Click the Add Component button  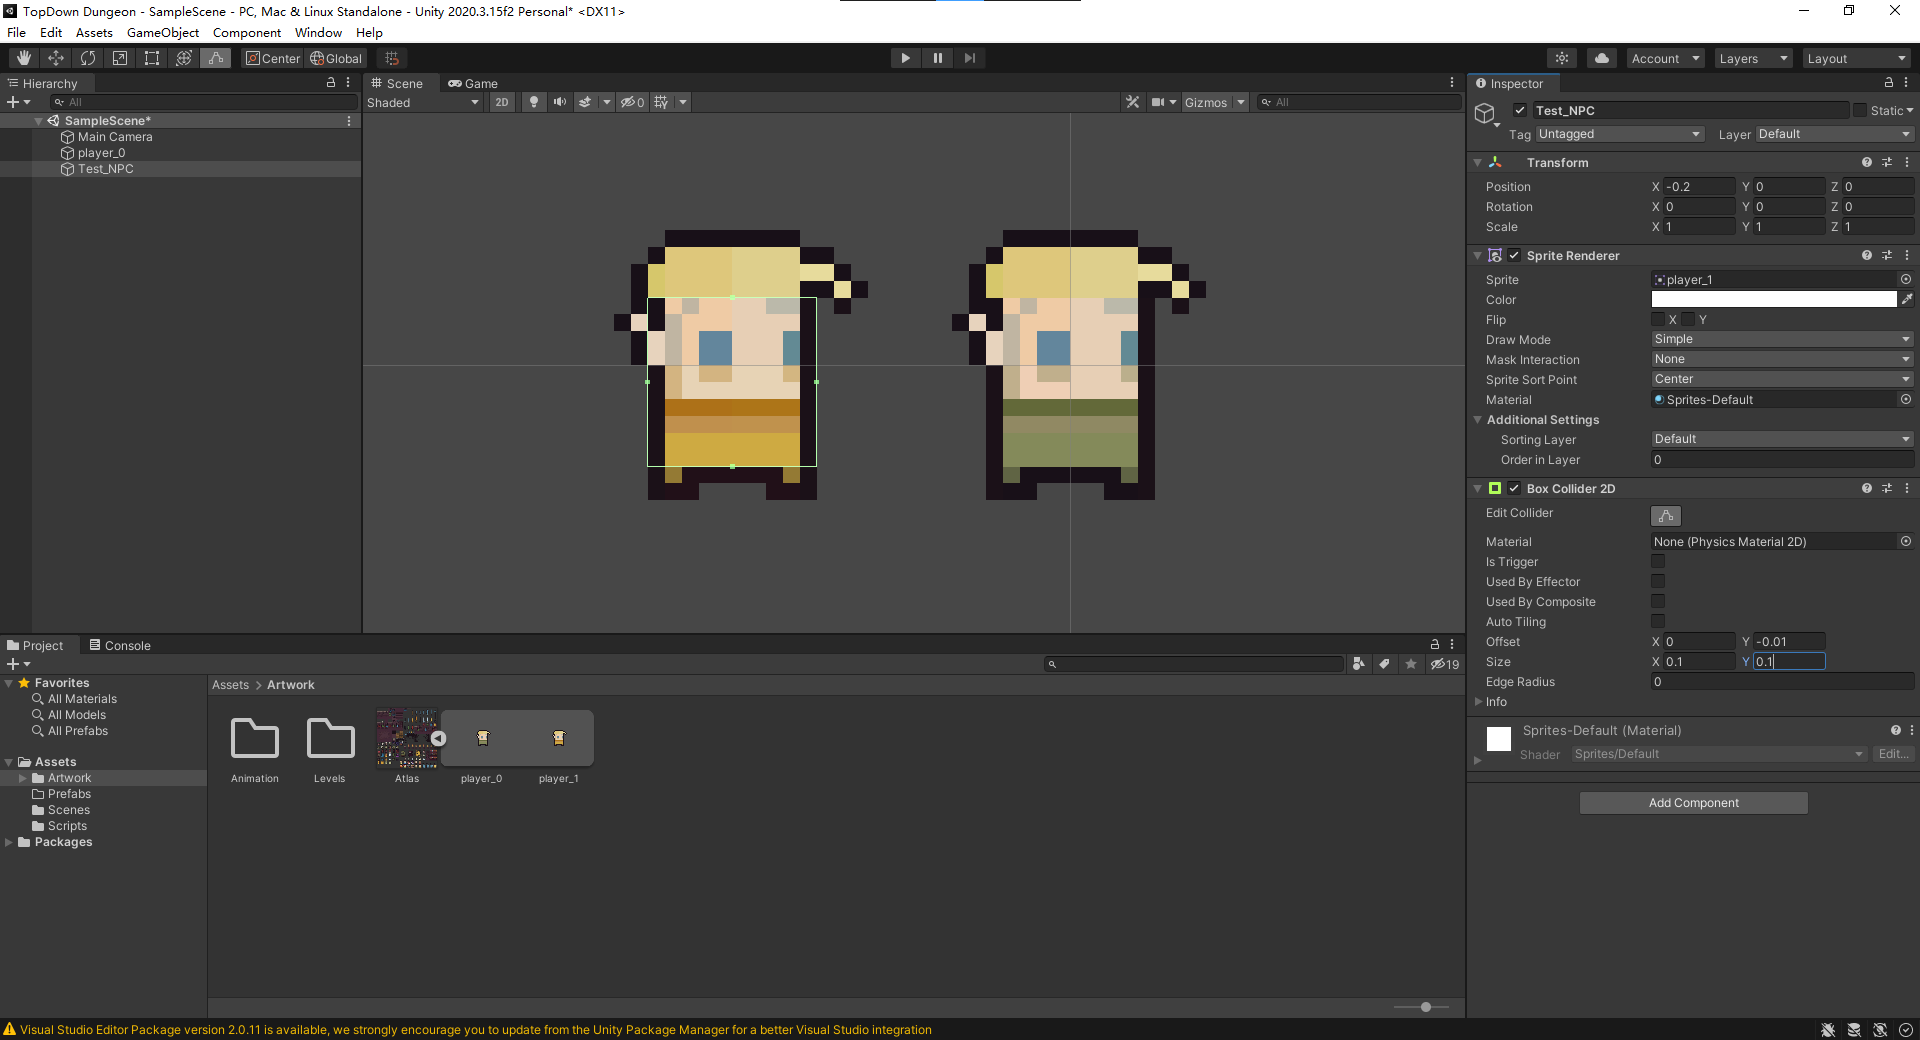[1693, 803]
